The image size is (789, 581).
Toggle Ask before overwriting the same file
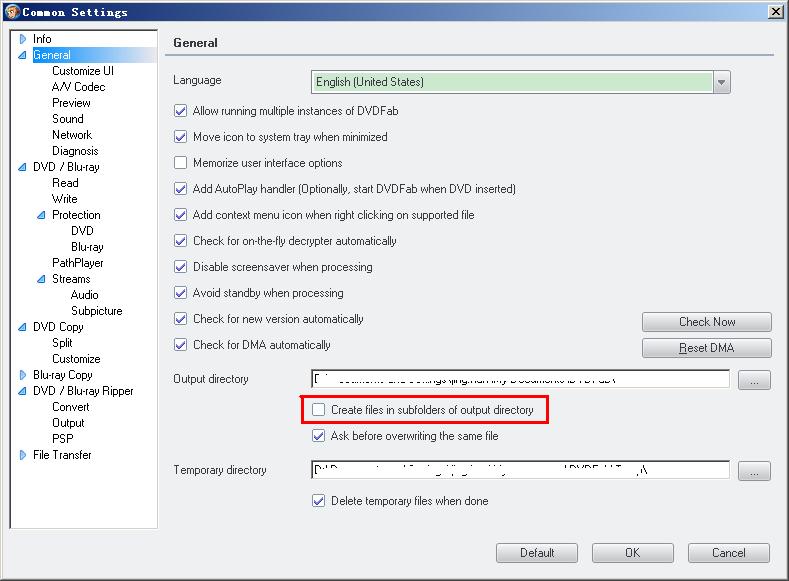(x=319, y=436)
